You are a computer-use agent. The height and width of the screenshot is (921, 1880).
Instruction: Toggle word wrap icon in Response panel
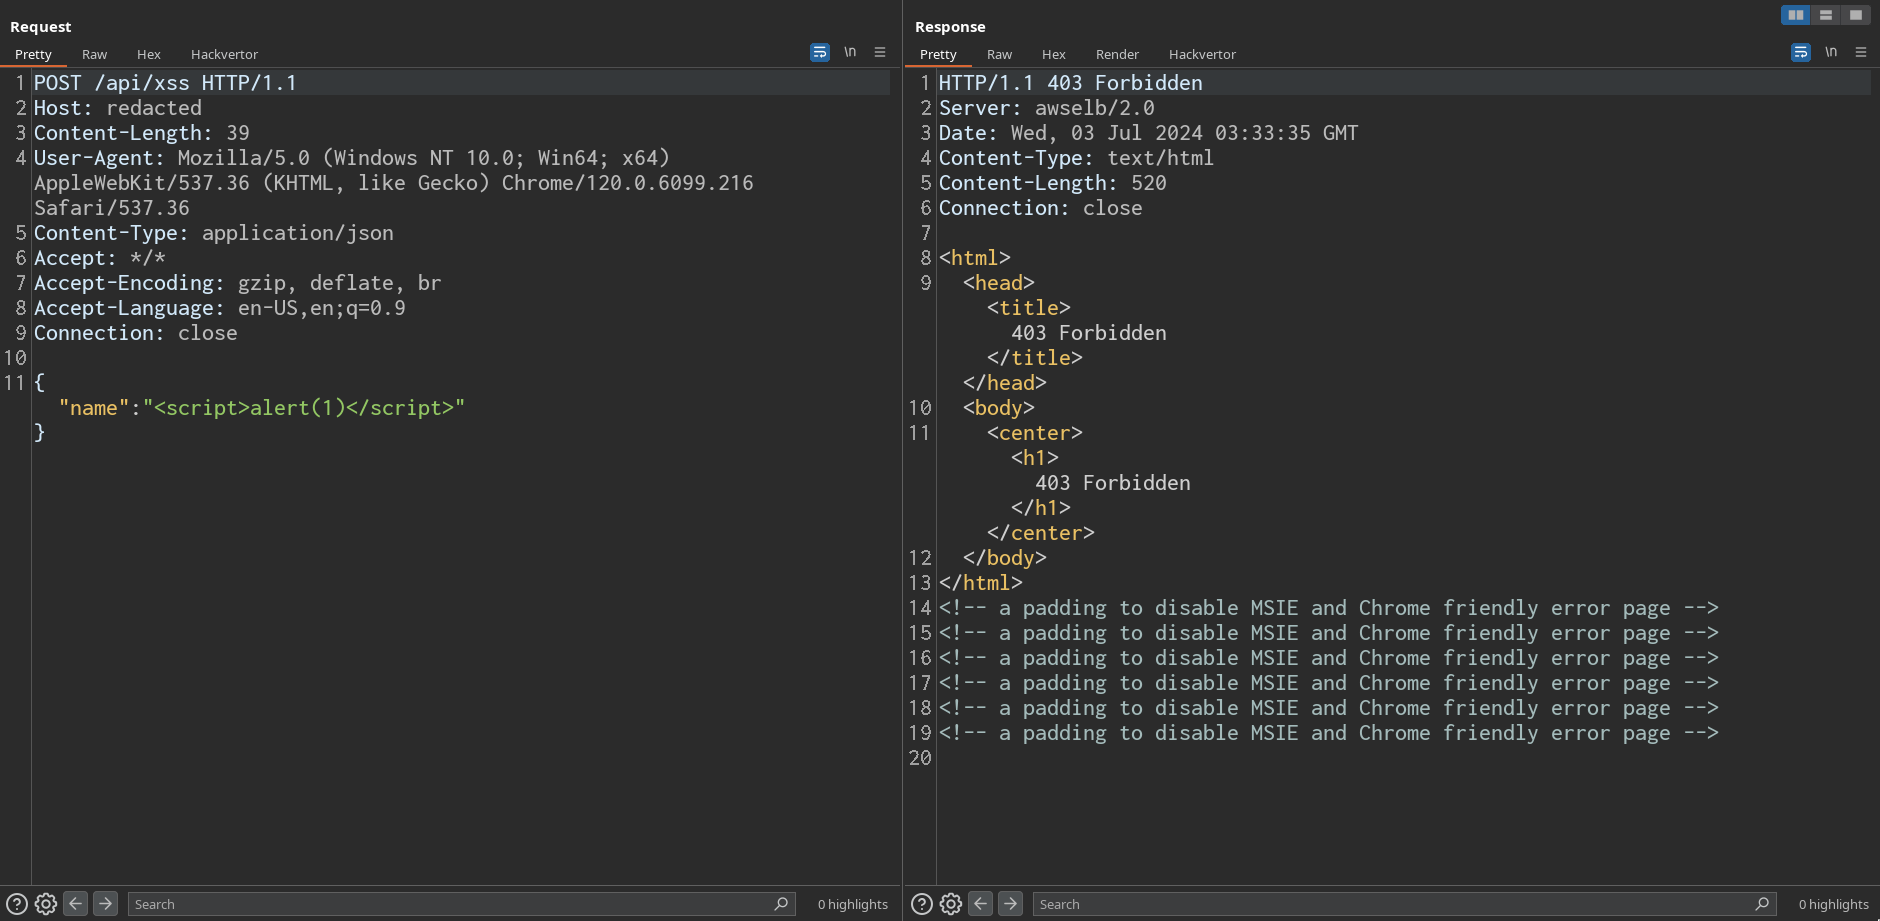coord(1800,52)
